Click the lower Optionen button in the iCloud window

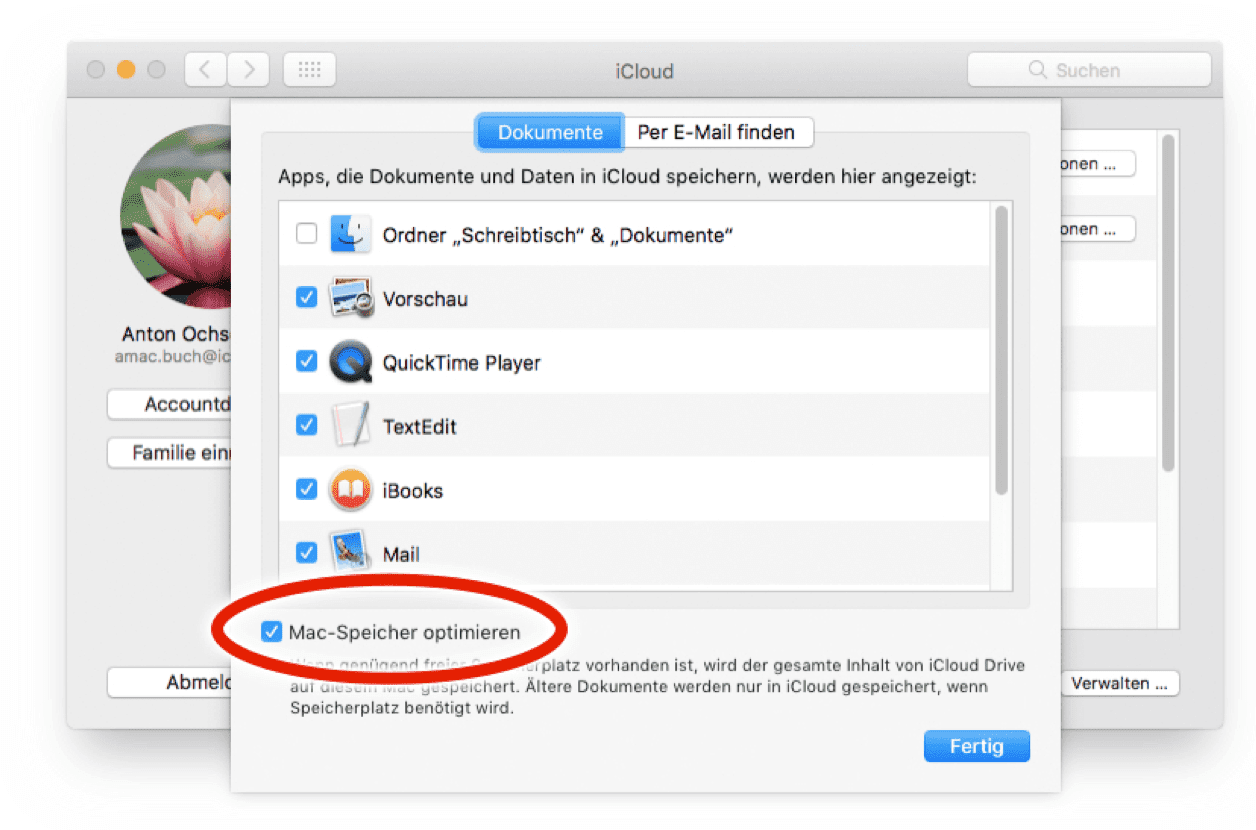pyautogui.click(x=1097, y=229)
